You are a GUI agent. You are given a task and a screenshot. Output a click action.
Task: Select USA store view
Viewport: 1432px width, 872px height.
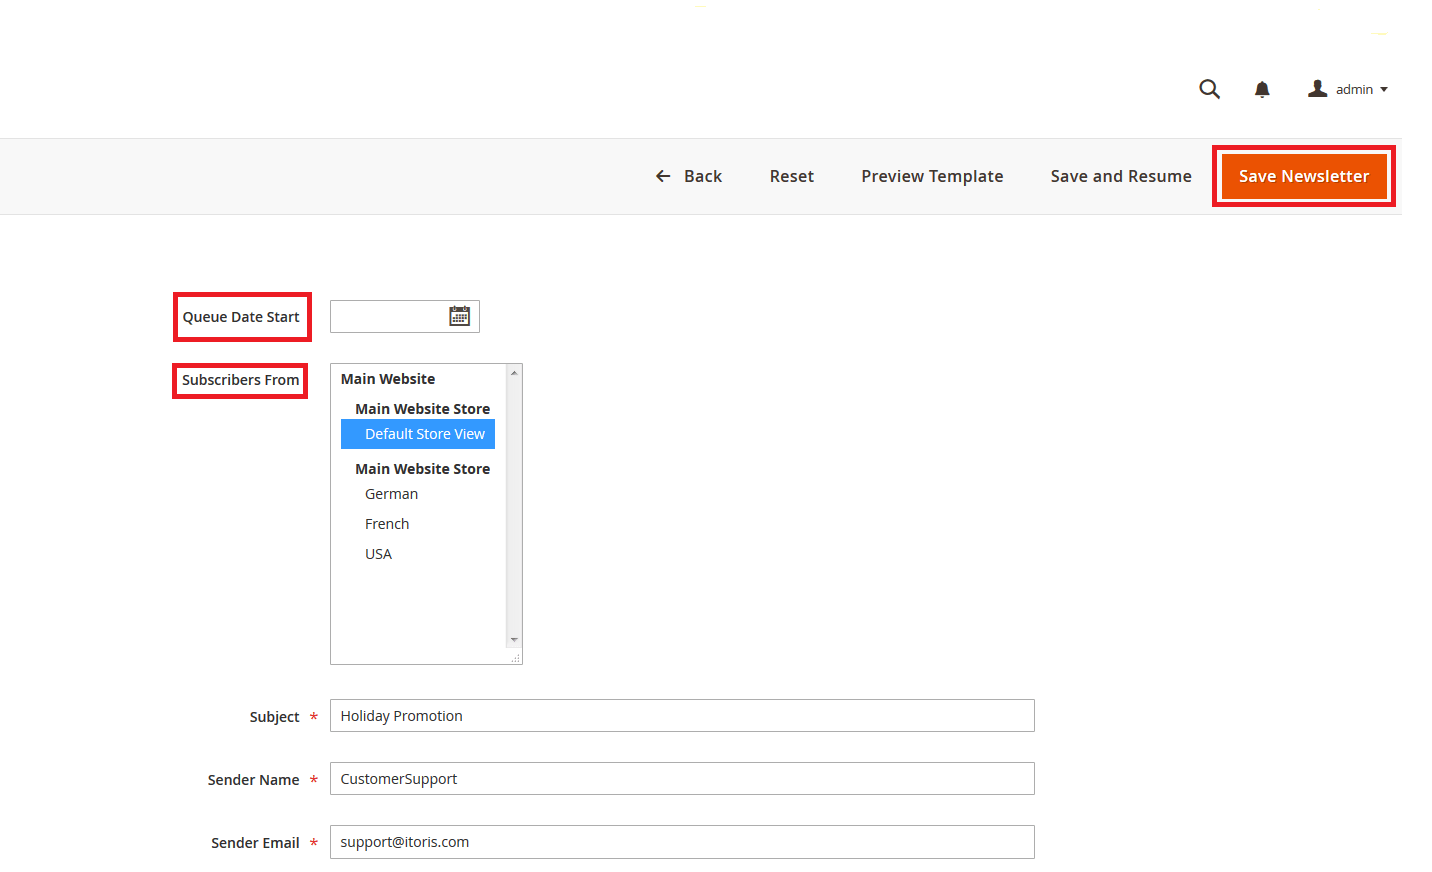click(x=378, y=554)
